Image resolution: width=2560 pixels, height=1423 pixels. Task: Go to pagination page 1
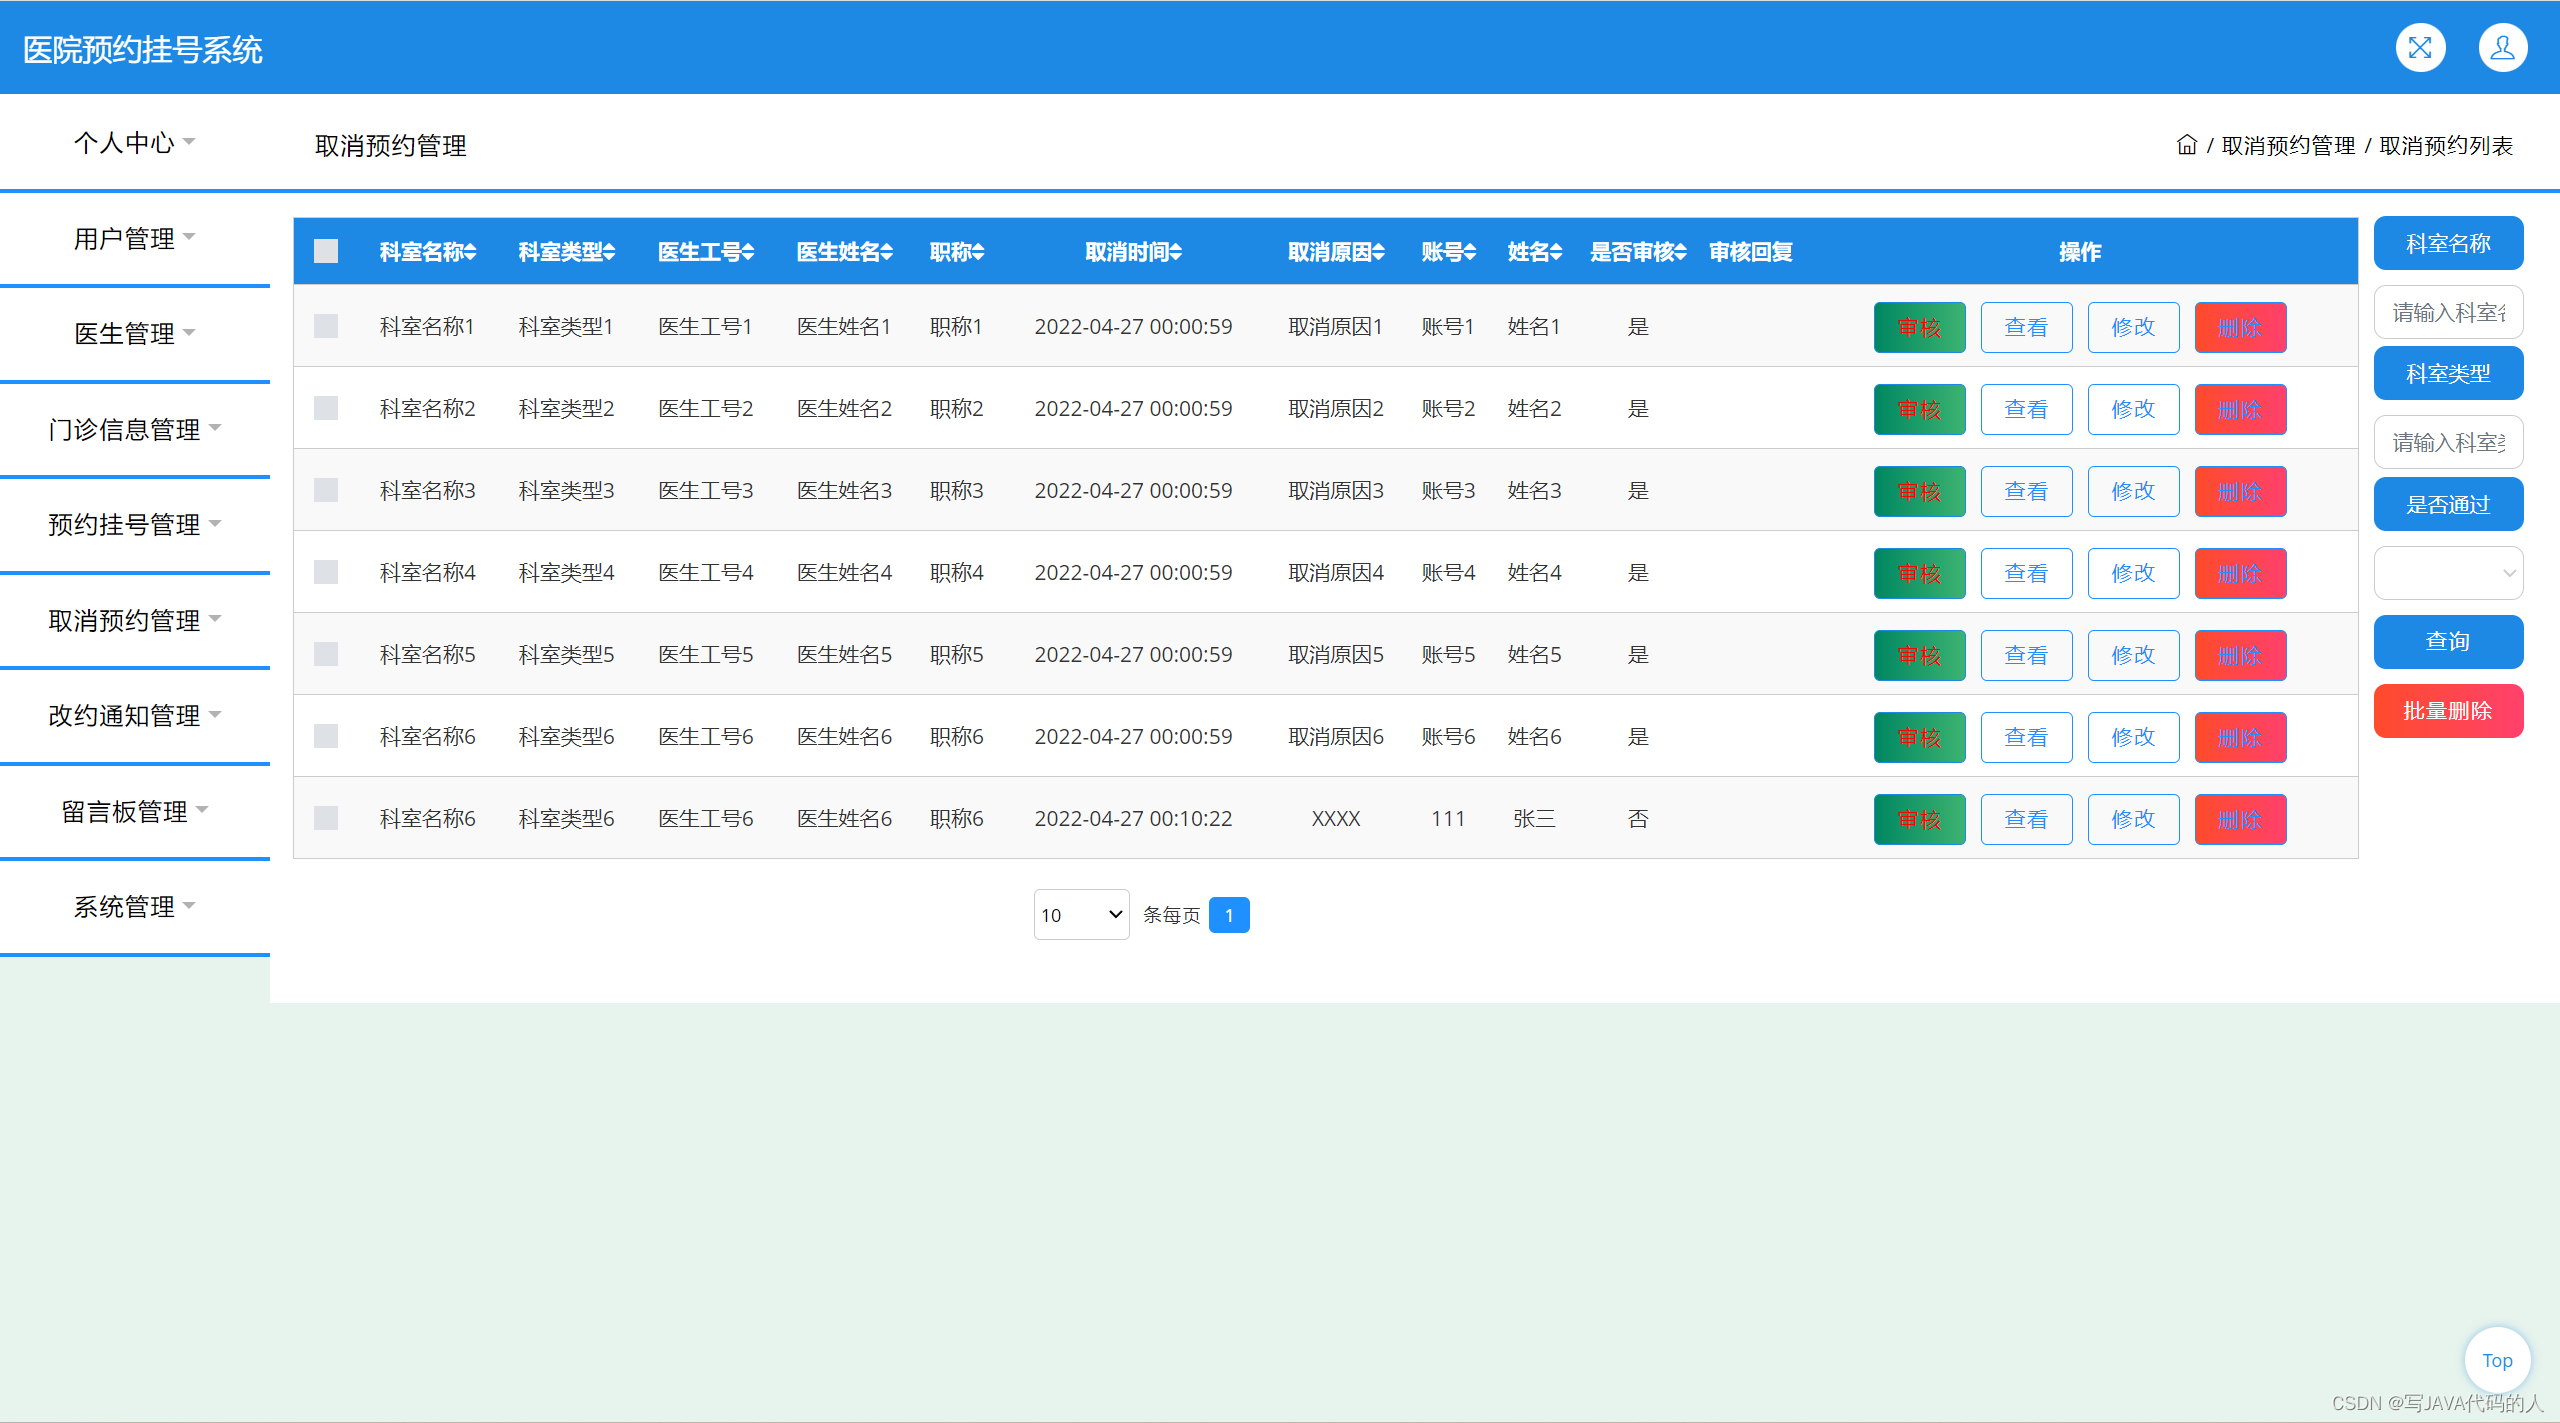click(x=1229, y=915)
